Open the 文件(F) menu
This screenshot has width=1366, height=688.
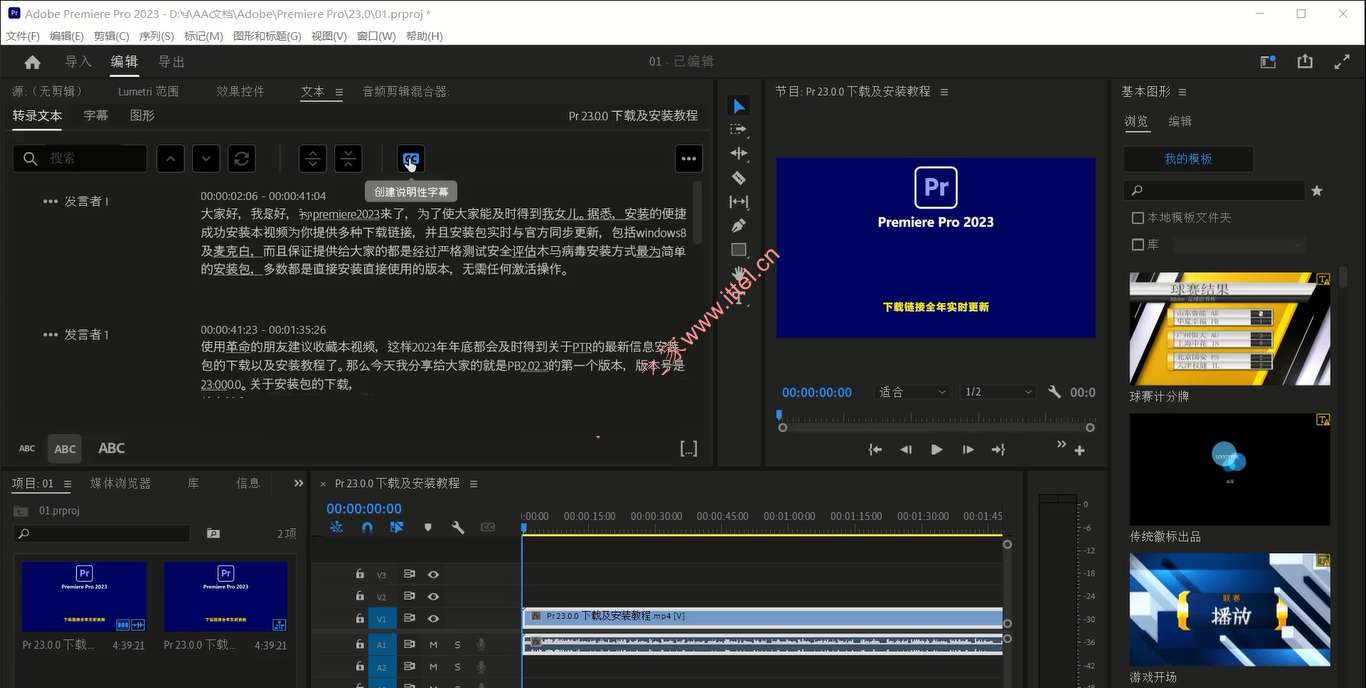[x=22, y=36]
